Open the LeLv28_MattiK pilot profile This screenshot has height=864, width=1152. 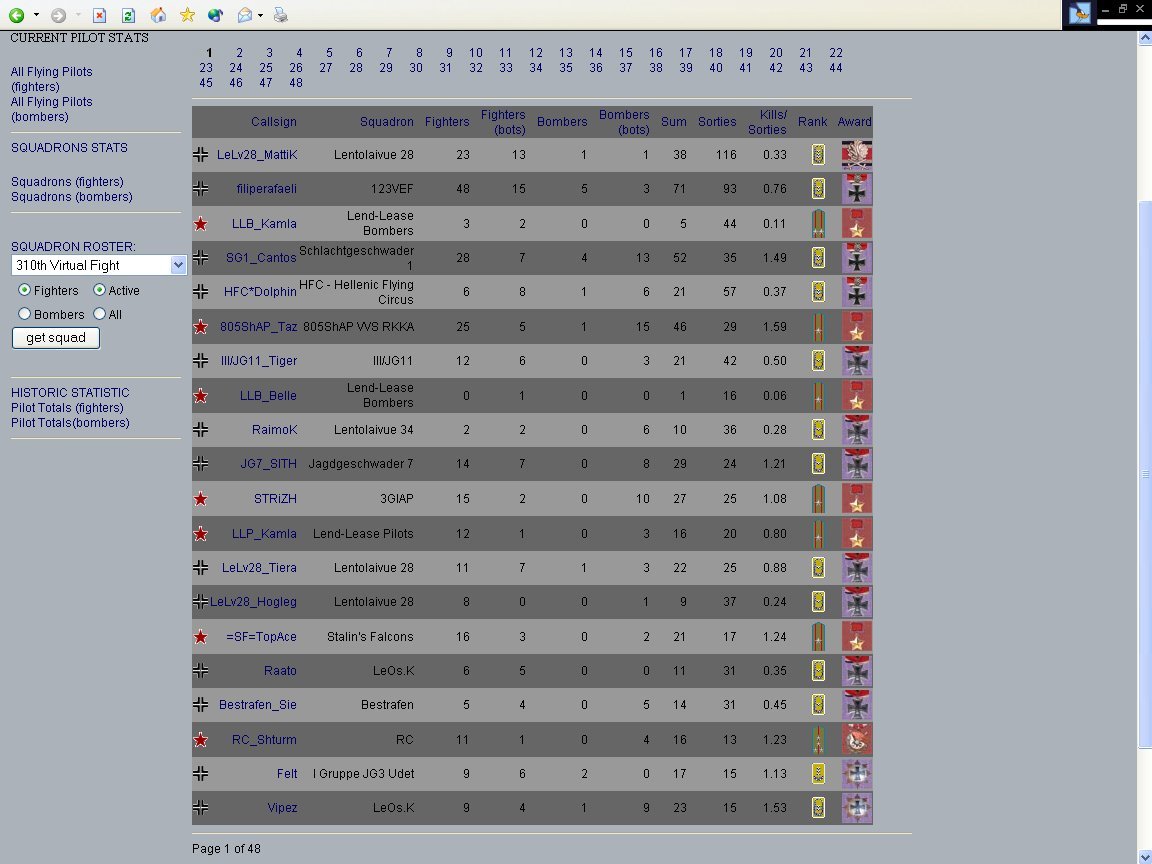tap(257, 155)
